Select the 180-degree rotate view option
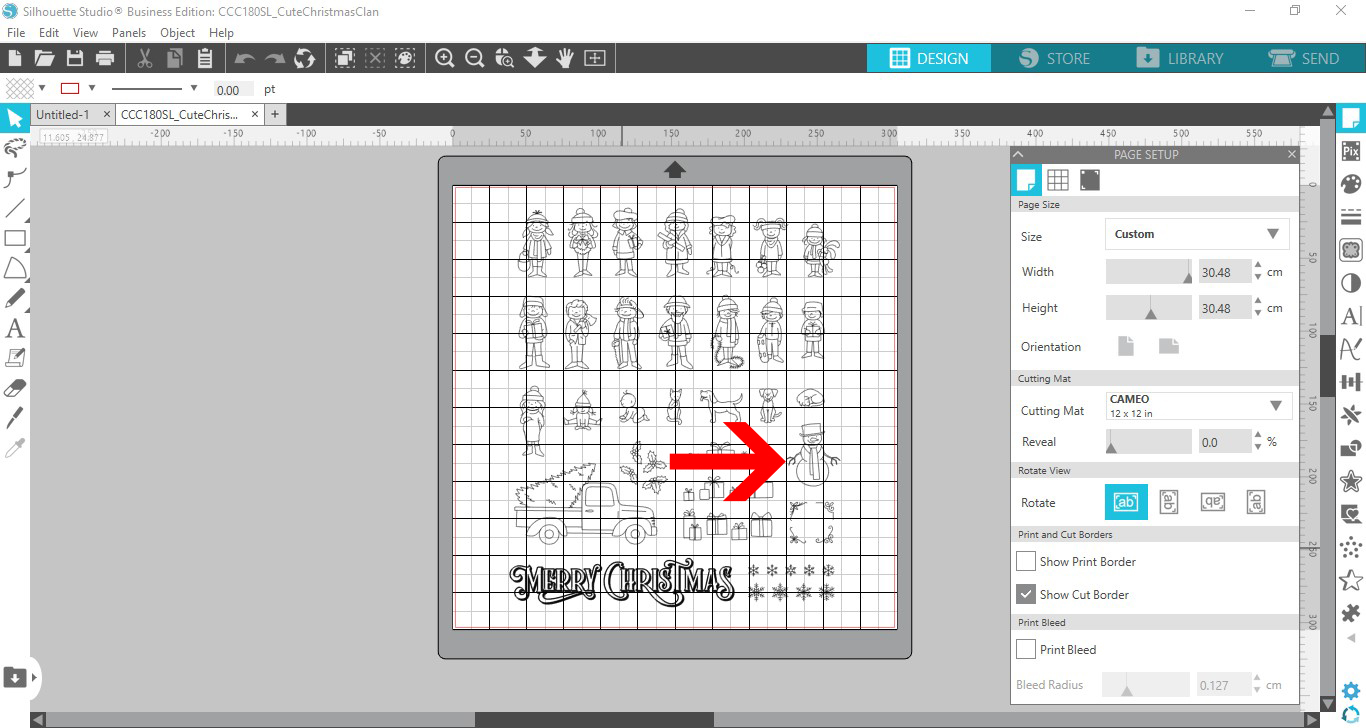This screenshot has height=728, width=1366. 1213,502
